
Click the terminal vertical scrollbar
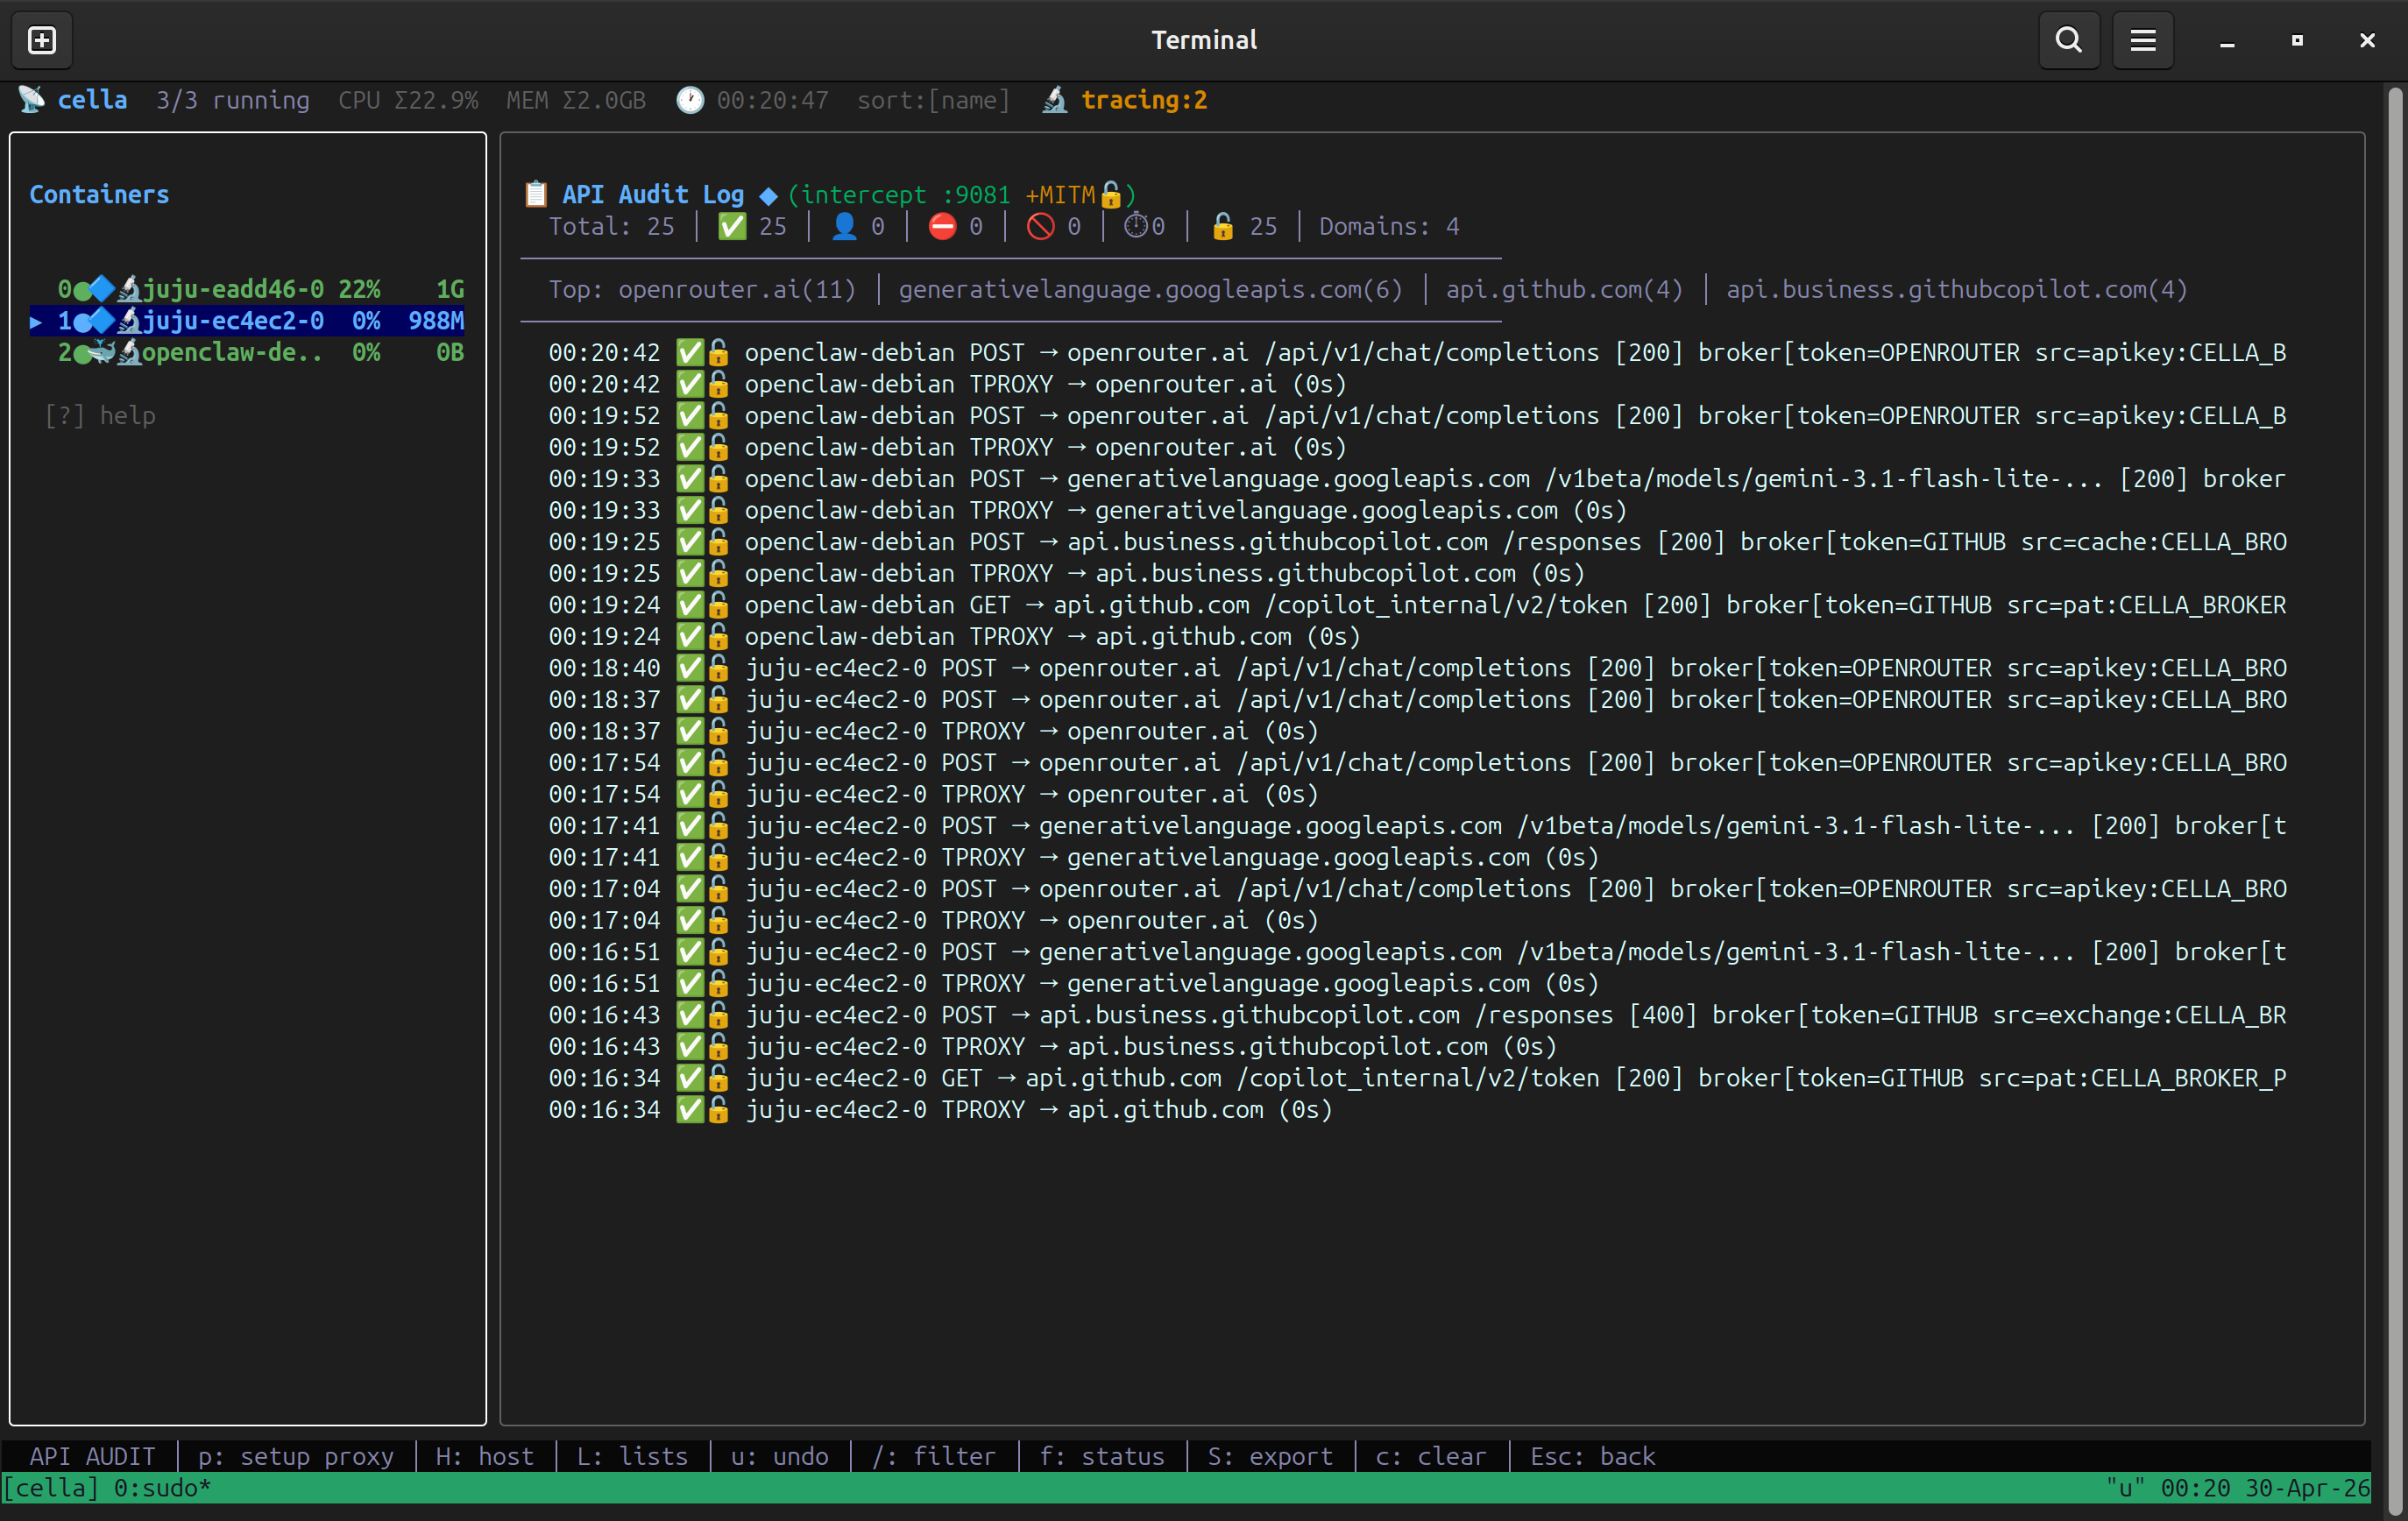(x=2394, y=800)
